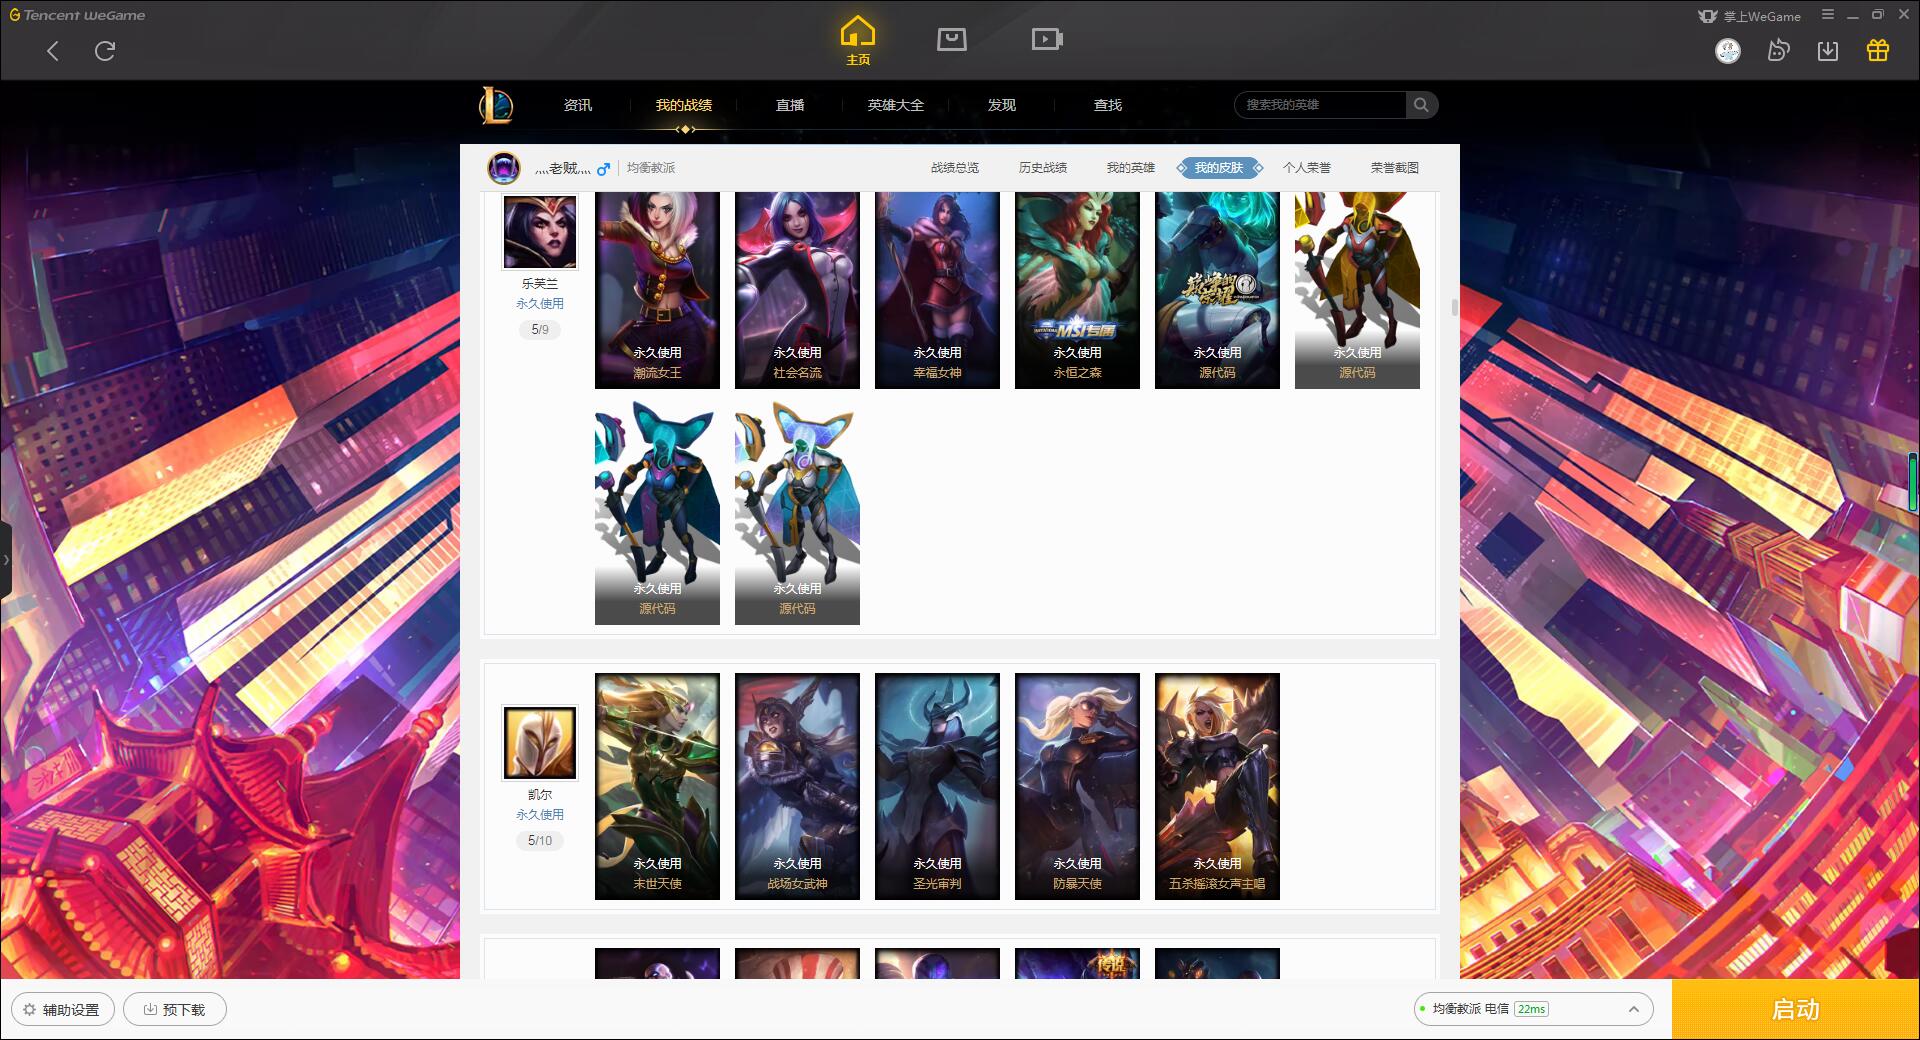
Task: Expand the left side panel handle
Action: (6, 560)
